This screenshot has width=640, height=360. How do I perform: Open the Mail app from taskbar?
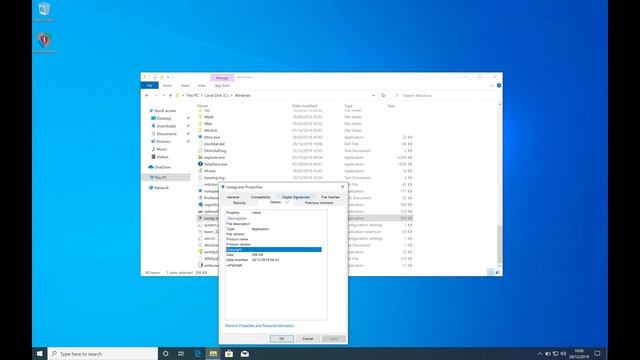click(x=244, y=353)
